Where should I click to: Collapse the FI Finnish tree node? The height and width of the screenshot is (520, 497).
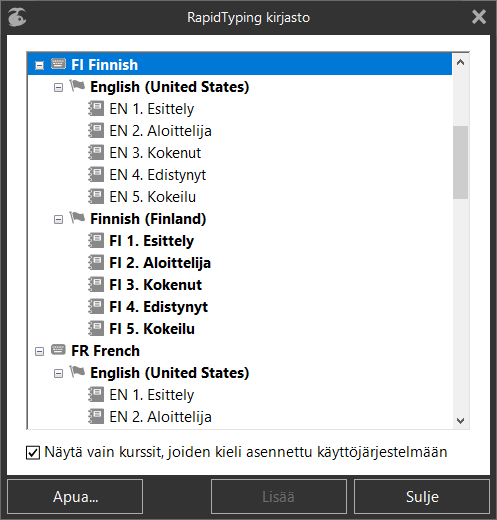tap(39, 65)
